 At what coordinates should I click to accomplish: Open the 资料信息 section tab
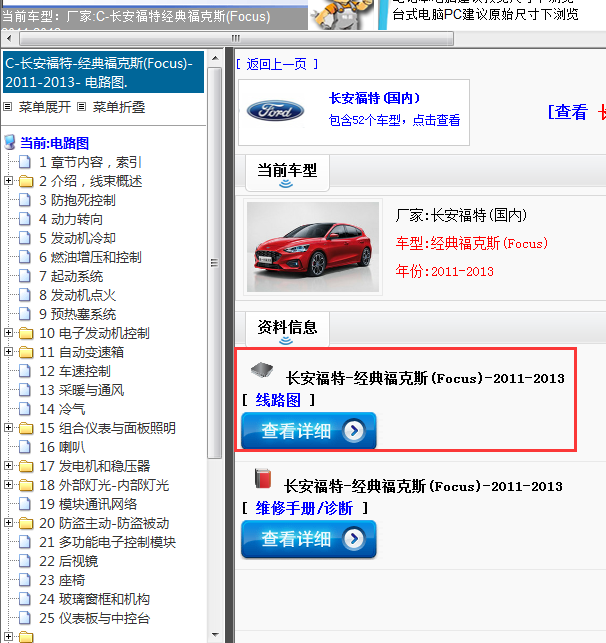pos(287,329)
